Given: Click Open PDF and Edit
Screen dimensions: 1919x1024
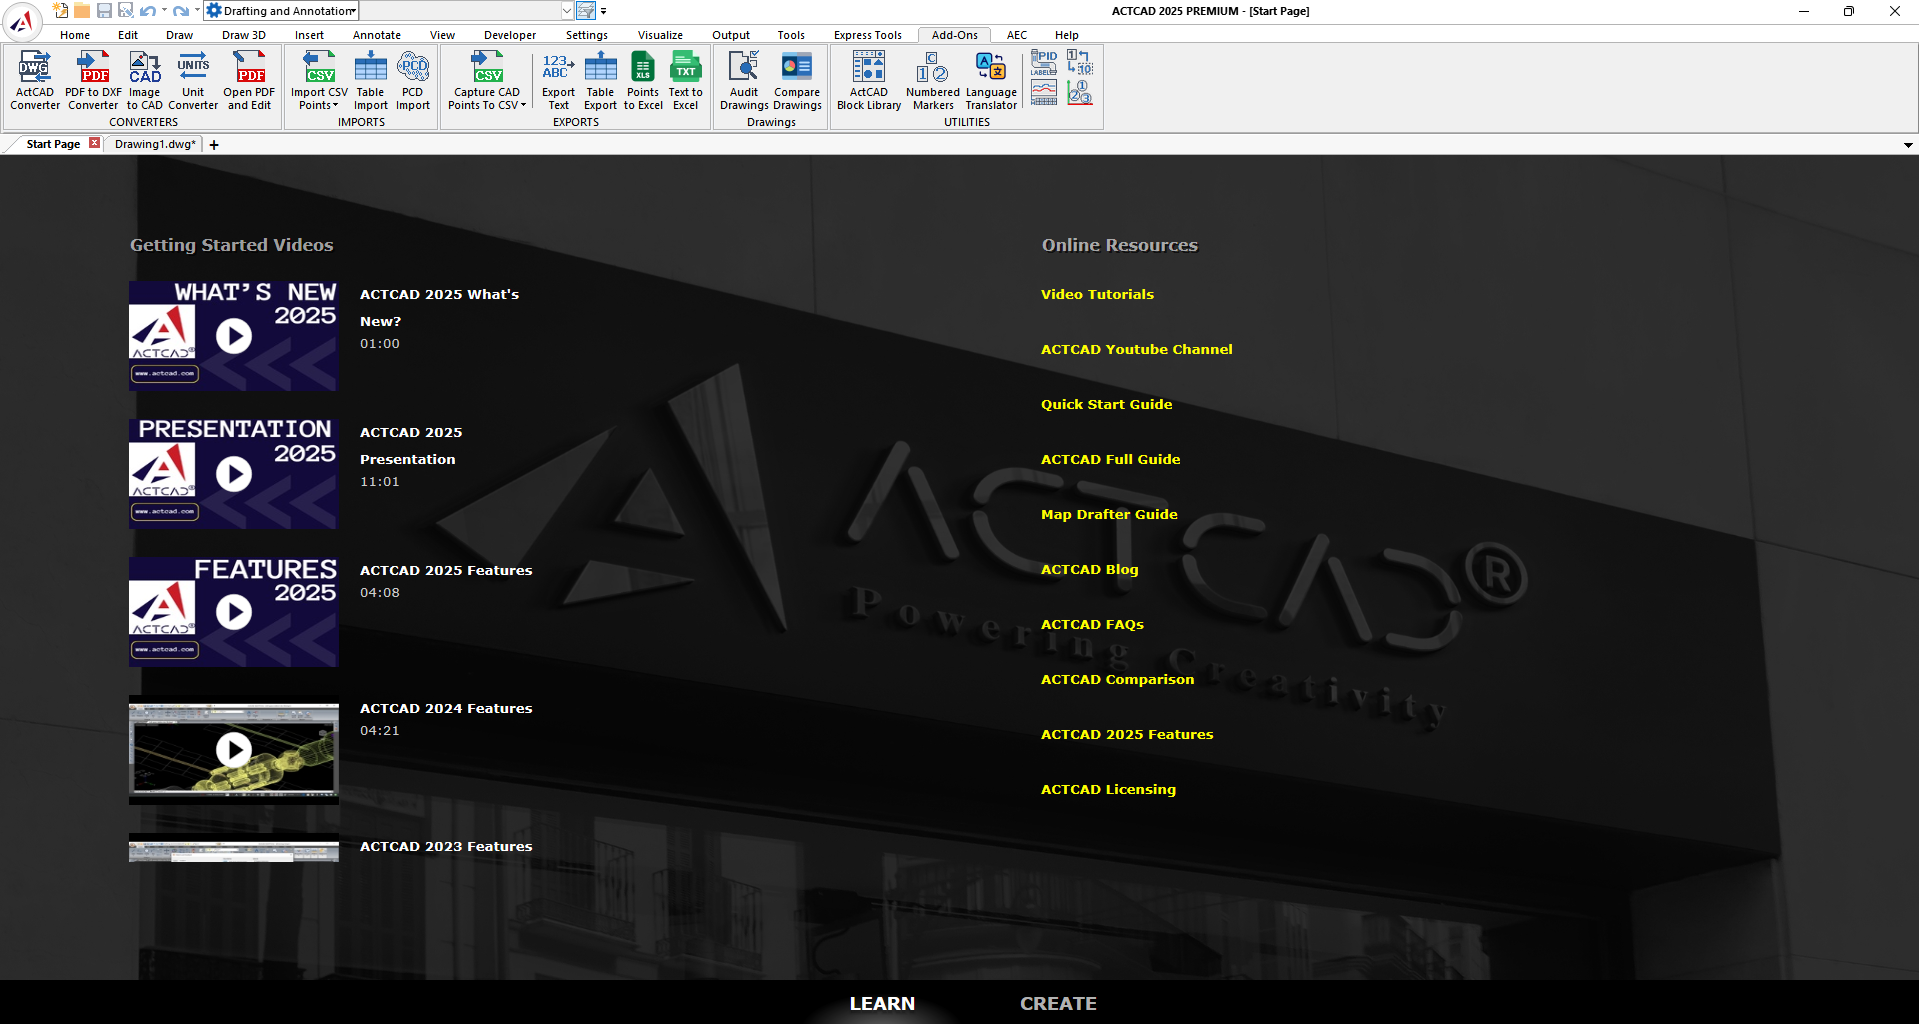Looking at the screenshot, I should coord(249,80).
